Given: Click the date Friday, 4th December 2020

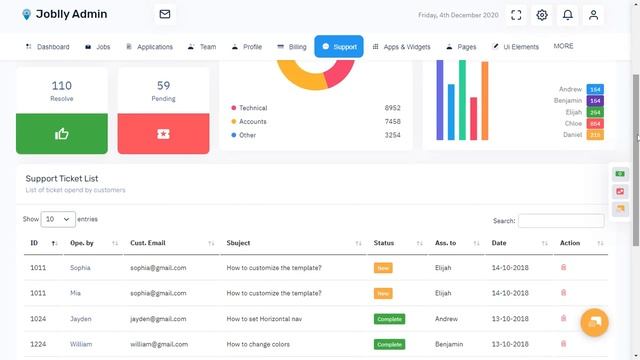Looking at the screenshot, I should tap(458, 15).
